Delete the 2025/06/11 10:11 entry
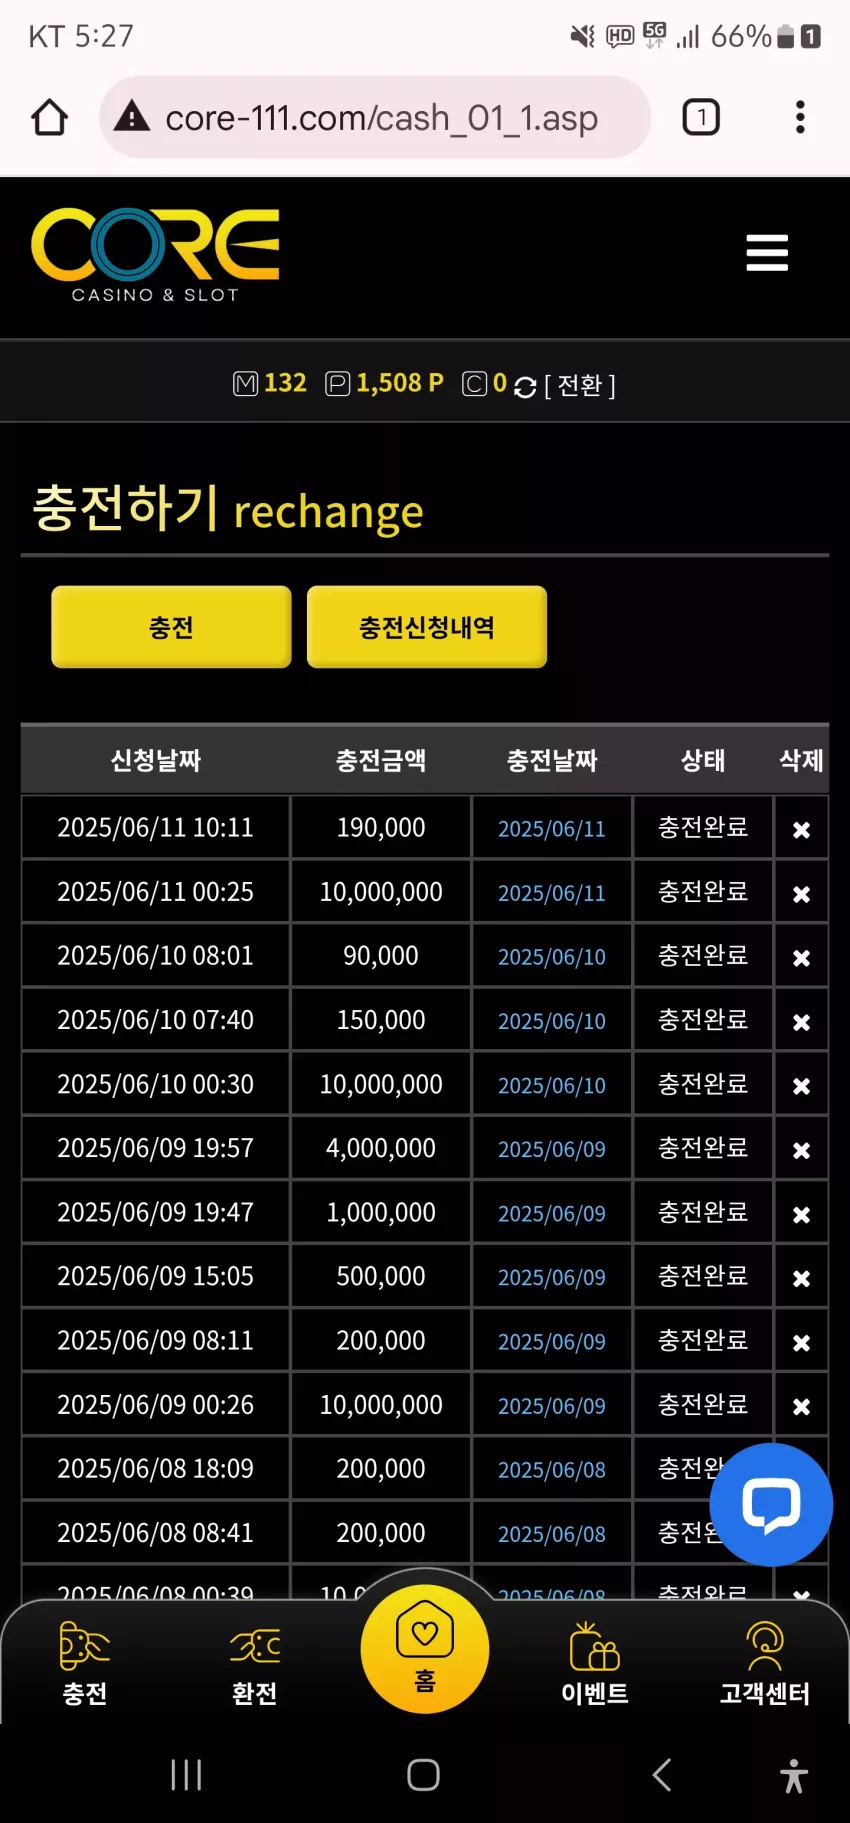Screen dimensions: 850x1823 pos(801,829)
